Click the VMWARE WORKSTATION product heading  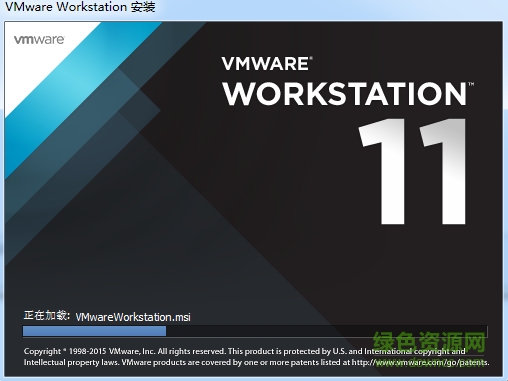pos(348,81)
